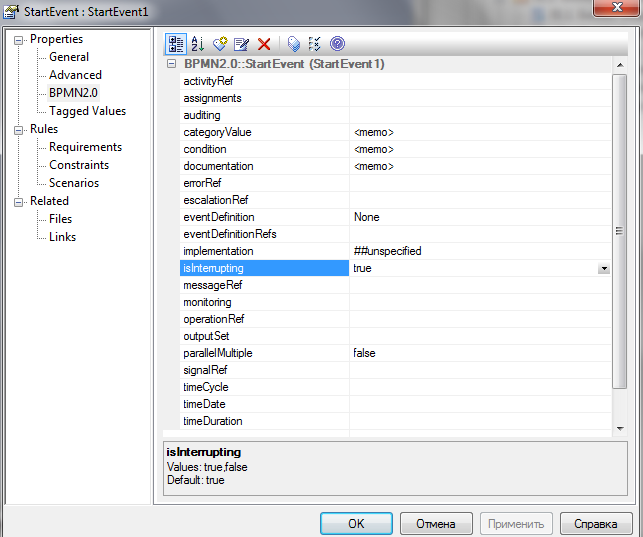Viewport: 643px width, 537px height.
Task: Collapse the Related tree node
Action: (x=18, y=203)
